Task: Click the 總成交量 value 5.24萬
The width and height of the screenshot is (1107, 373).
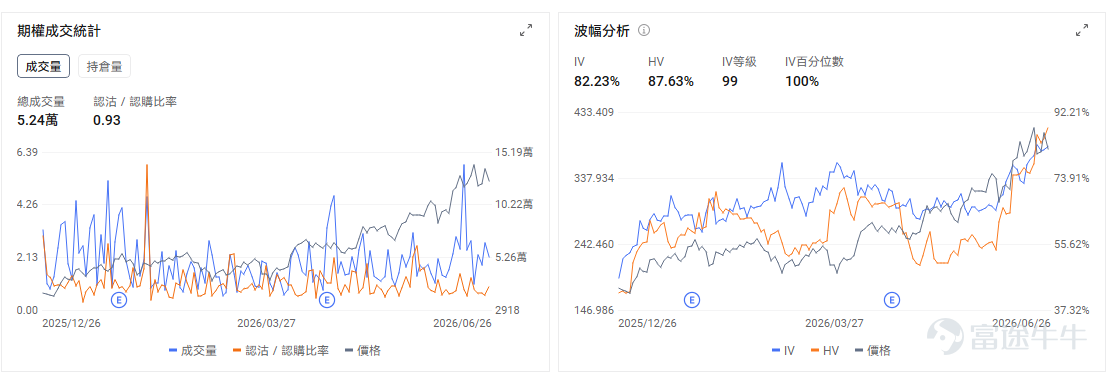Action: [x=37, y=120]
